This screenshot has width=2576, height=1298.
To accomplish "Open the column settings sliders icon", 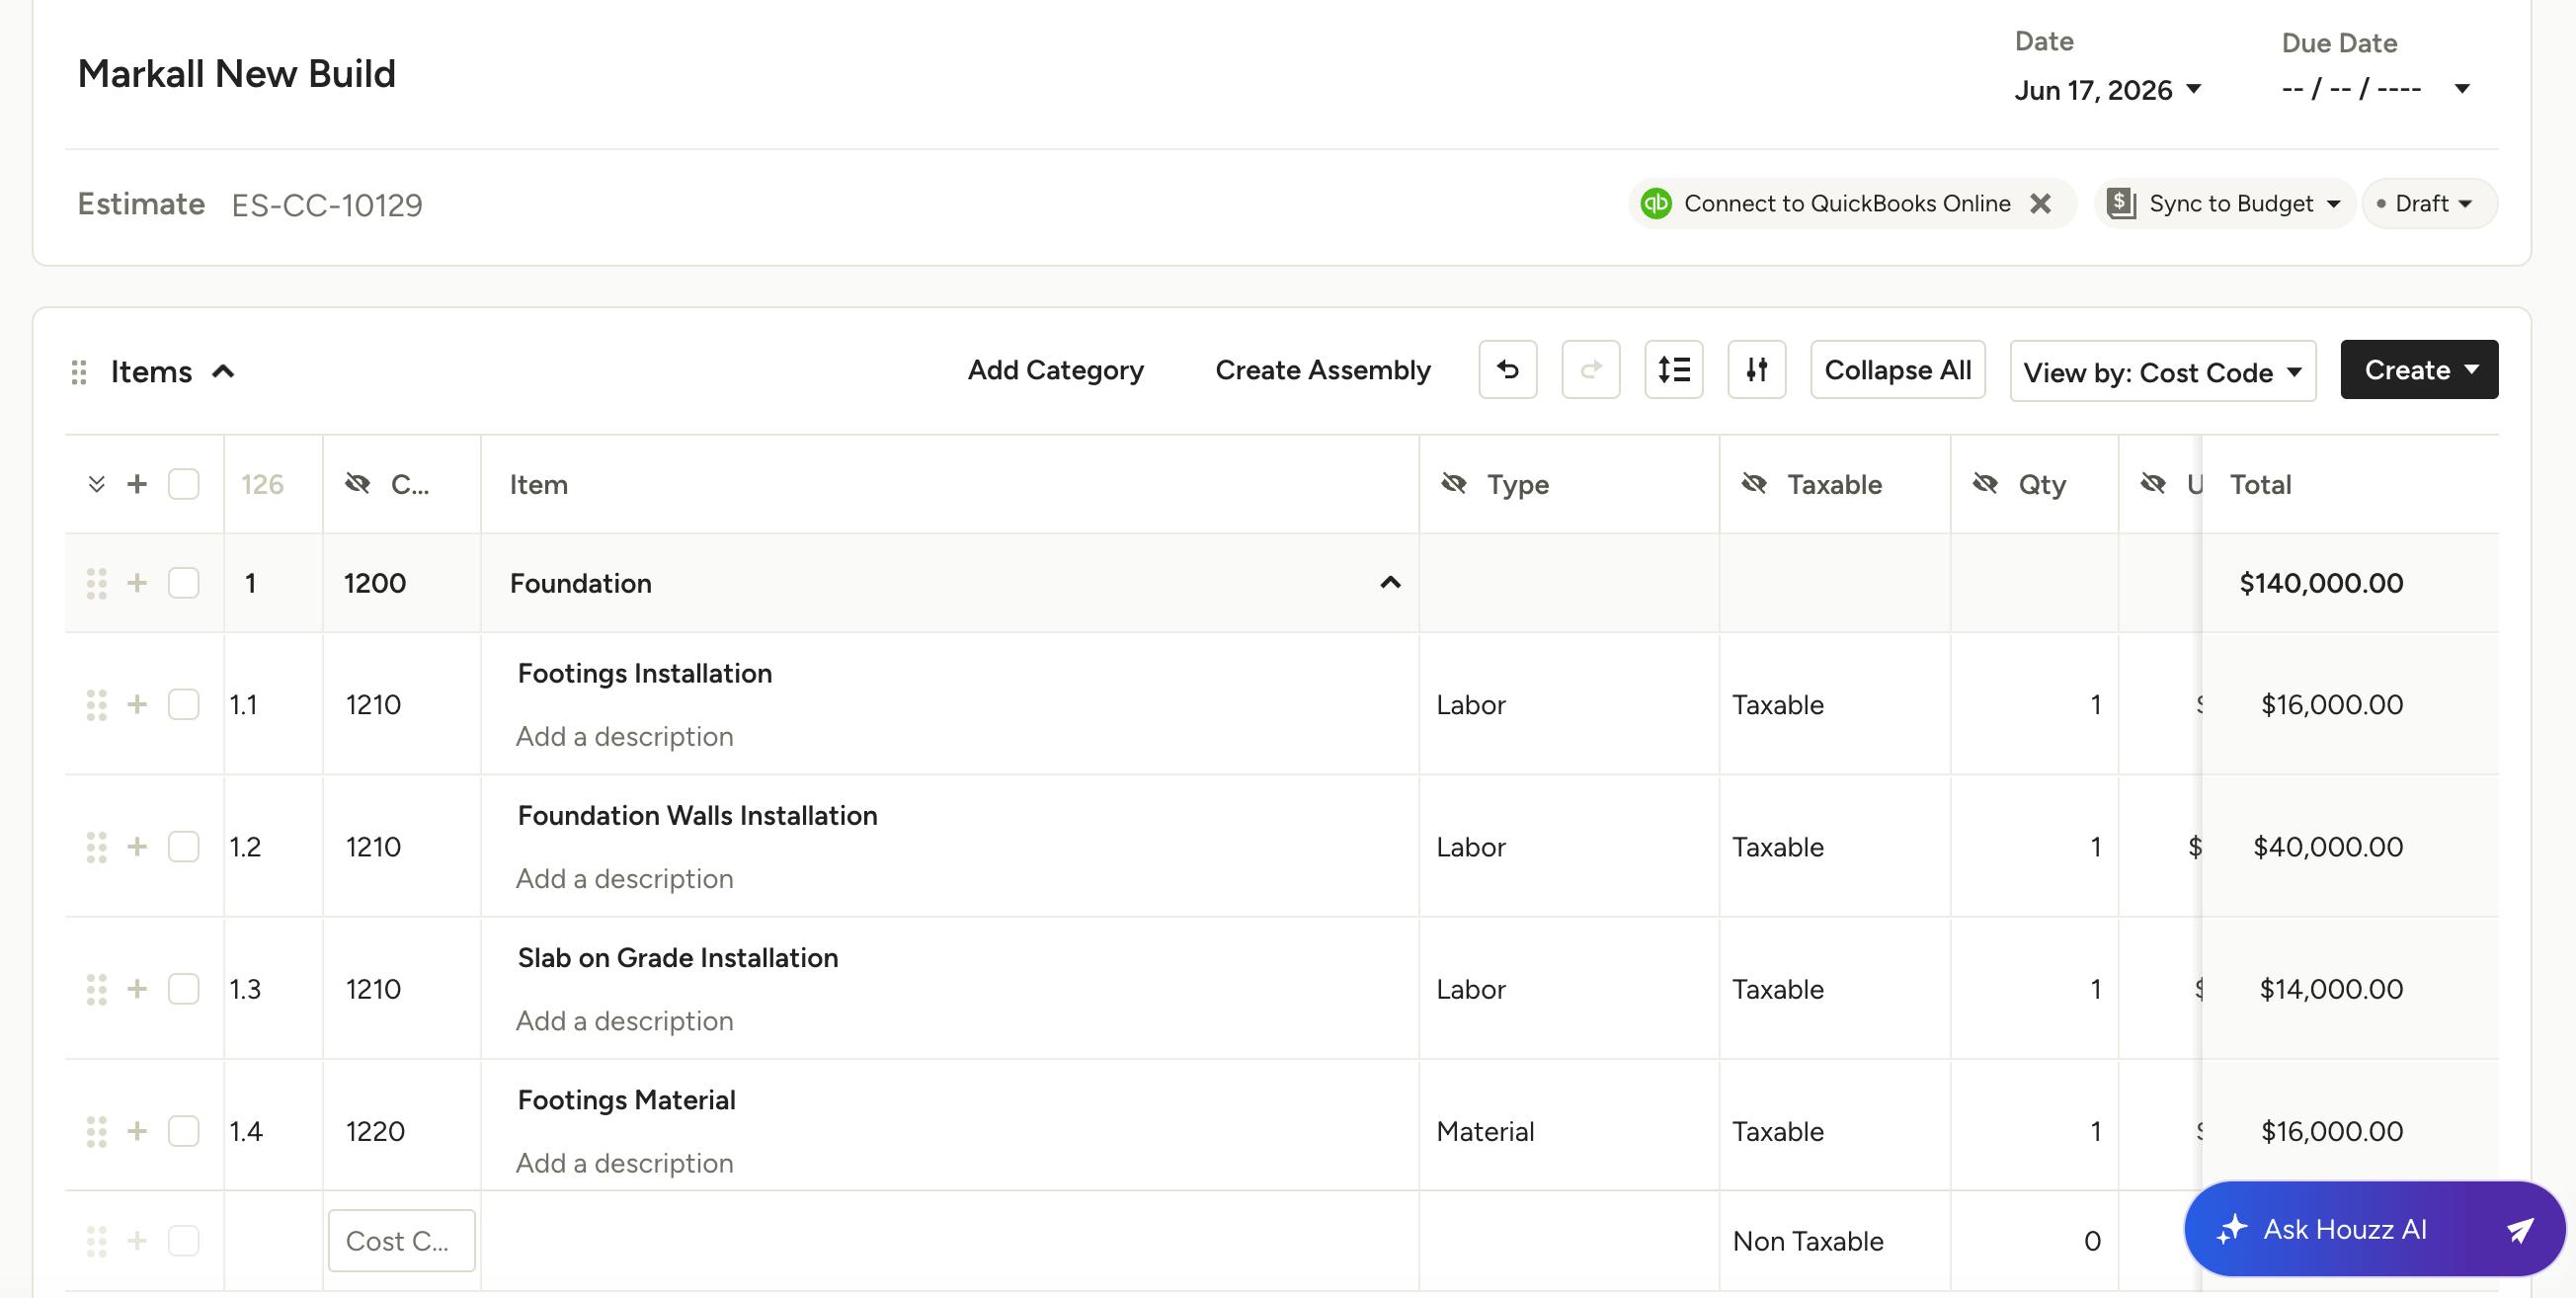I will click(x=1756, y=370).
